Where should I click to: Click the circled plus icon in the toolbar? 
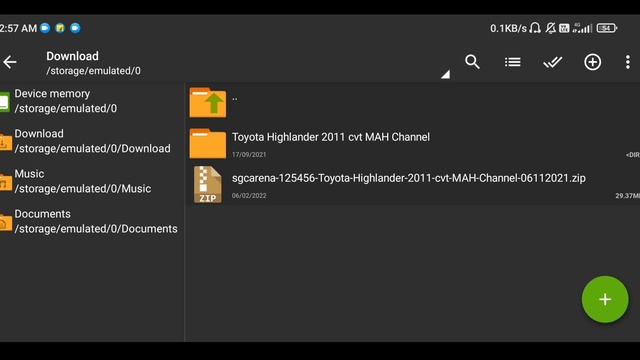(592, 62)
